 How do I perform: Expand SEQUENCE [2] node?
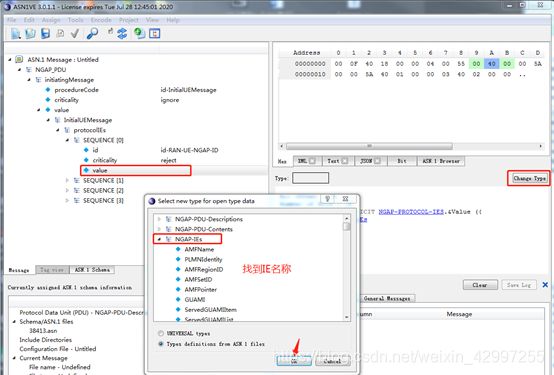click(x=67, y=191)
